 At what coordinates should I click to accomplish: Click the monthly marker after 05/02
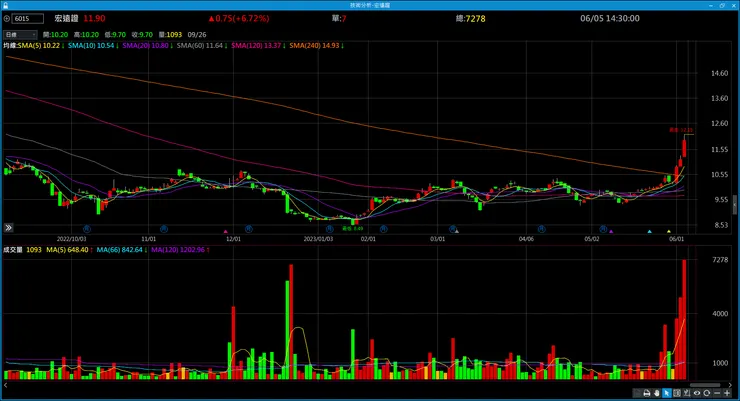(x=603, y=229)
